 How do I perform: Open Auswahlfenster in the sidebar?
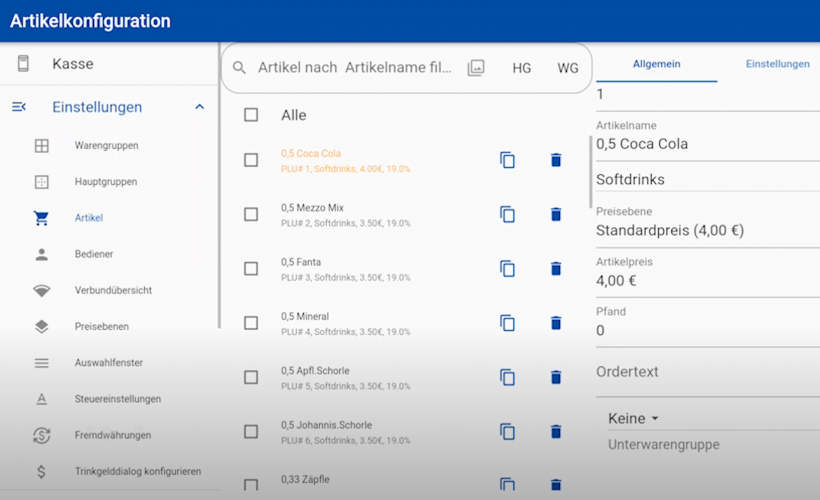click(x=109, y=362)
